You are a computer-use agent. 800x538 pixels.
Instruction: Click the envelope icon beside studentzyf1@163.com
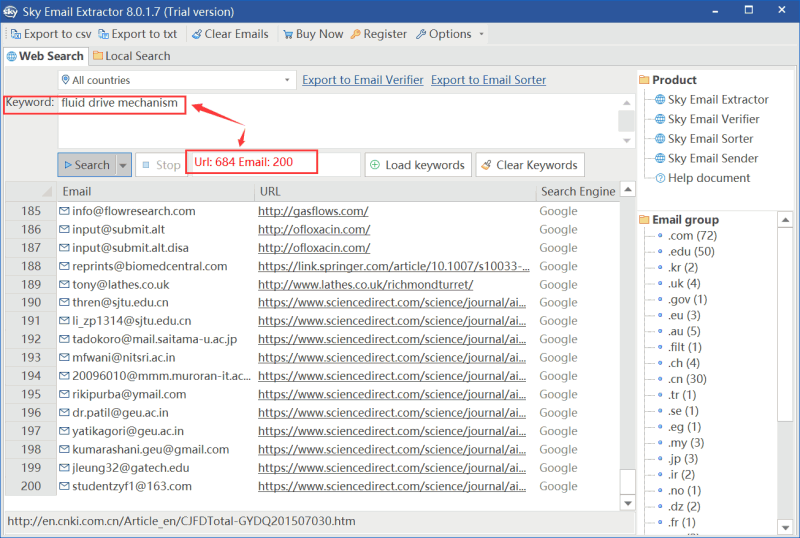tap(64, 486)
